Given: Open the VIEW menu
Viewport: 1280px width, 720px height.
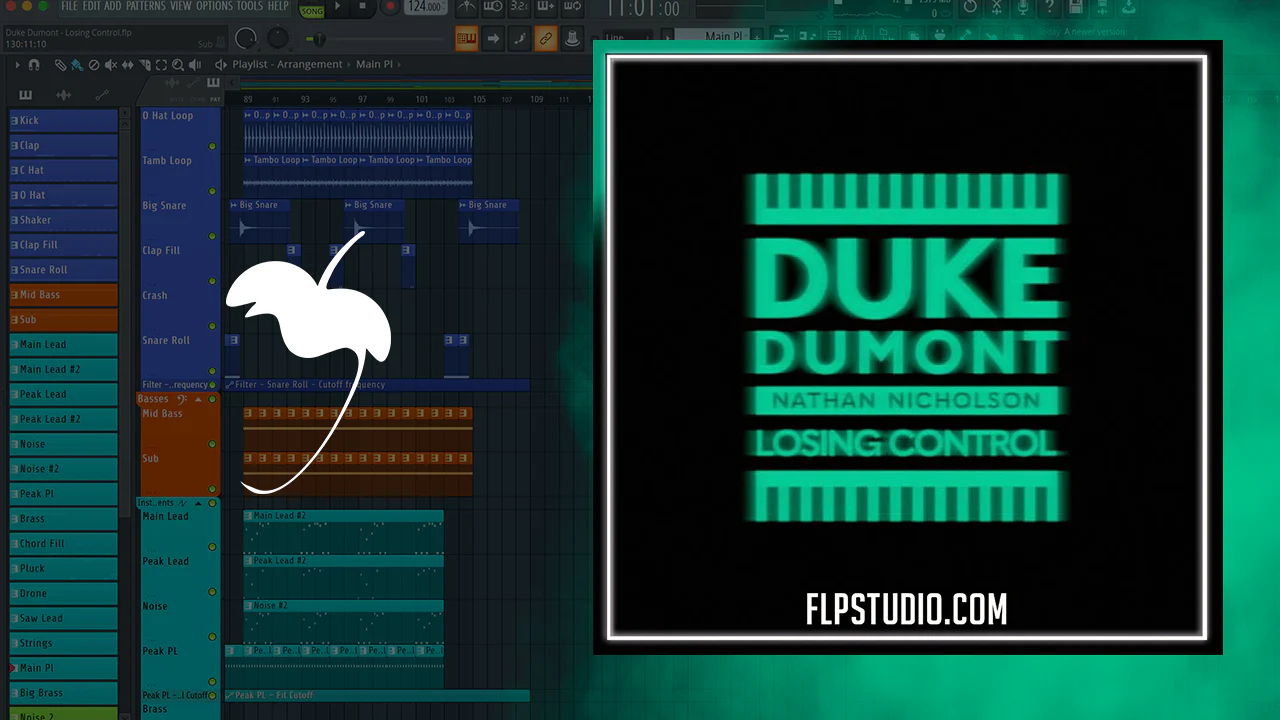Looking at the screenshot, I should pyautogui.click(x=181, y=6).
